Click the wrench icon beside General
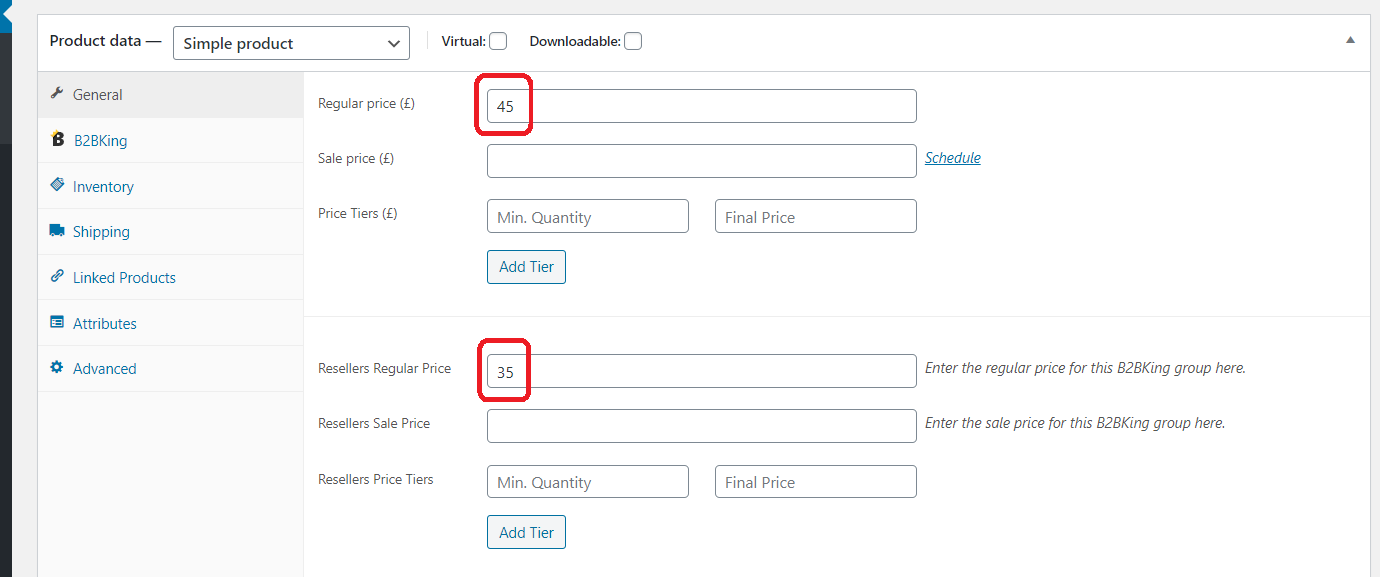Viewport: 1380px width, 577px height. point(57,93)
